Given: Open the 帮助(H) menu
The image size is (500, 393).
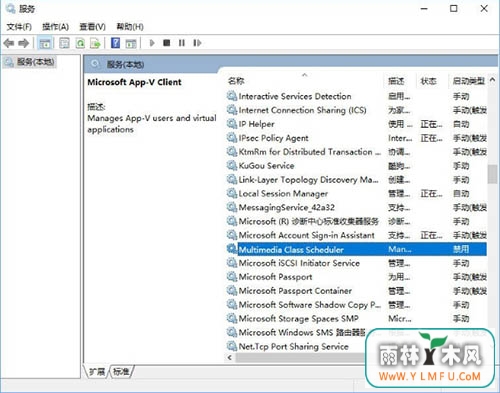Looking at the screenshot, I should pyautogui.click(x=130, y=27).
